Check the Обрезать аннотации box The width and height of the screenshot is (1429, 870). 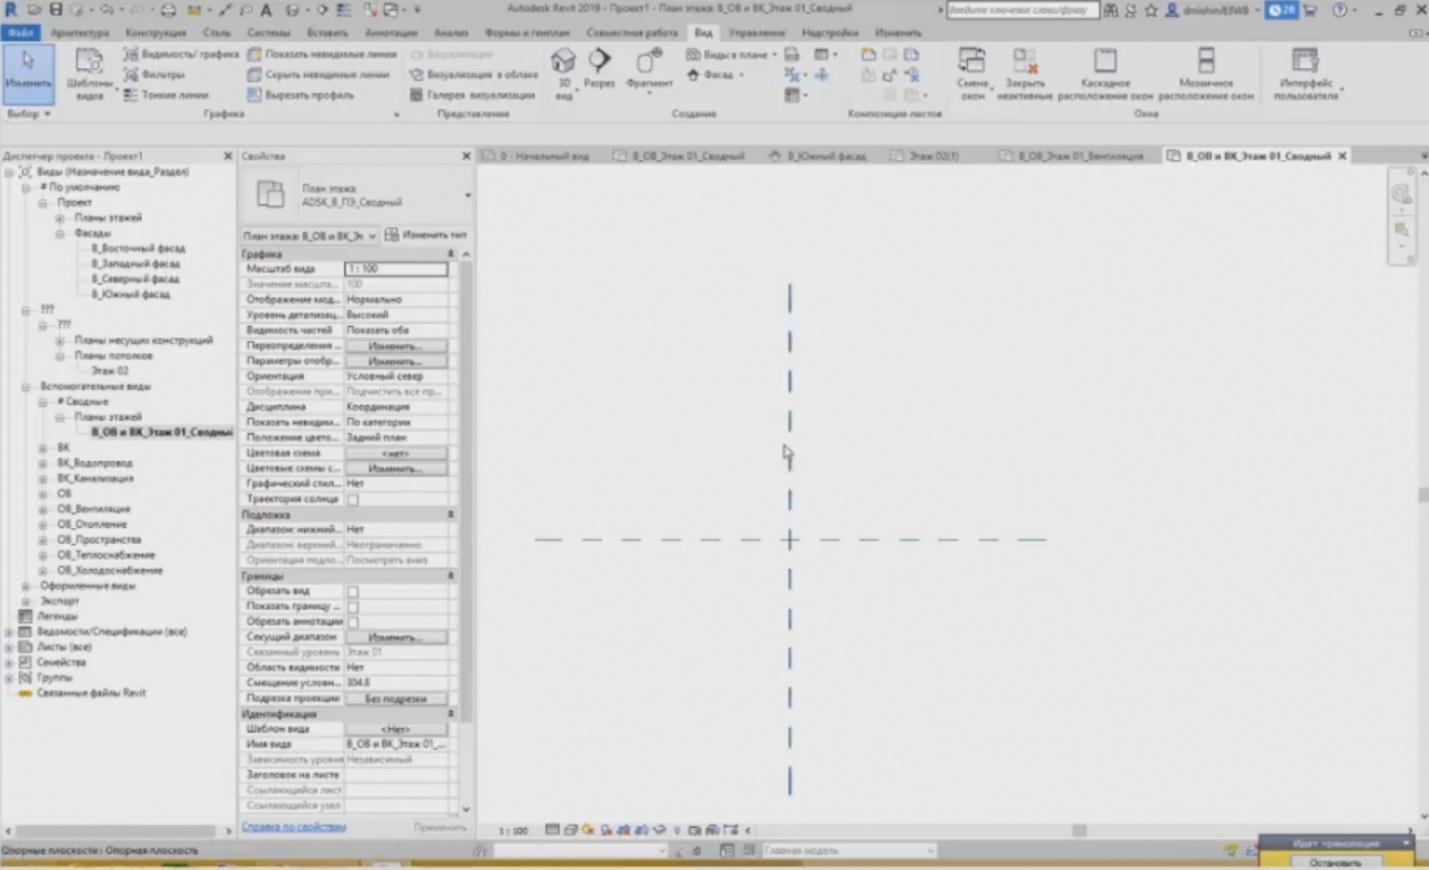[353, 622]
